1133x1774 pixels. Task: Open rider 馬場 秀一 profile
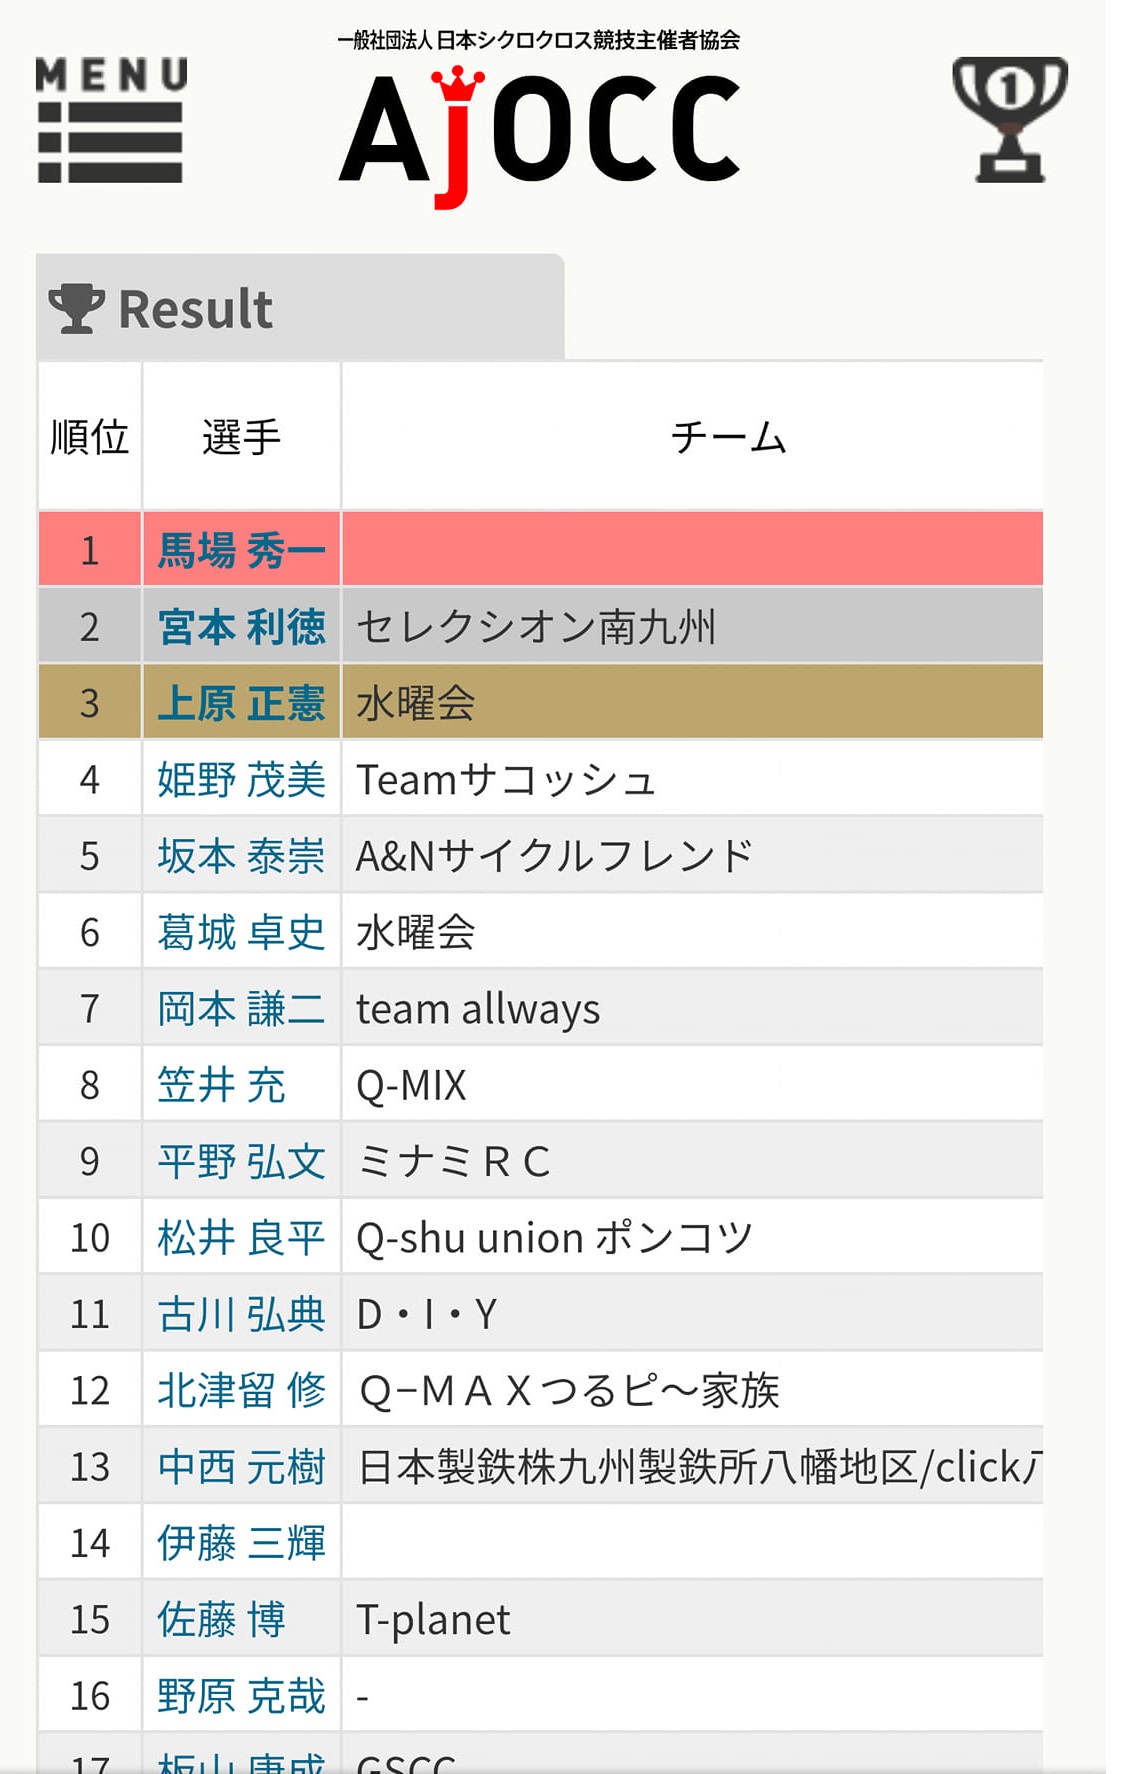241,551
